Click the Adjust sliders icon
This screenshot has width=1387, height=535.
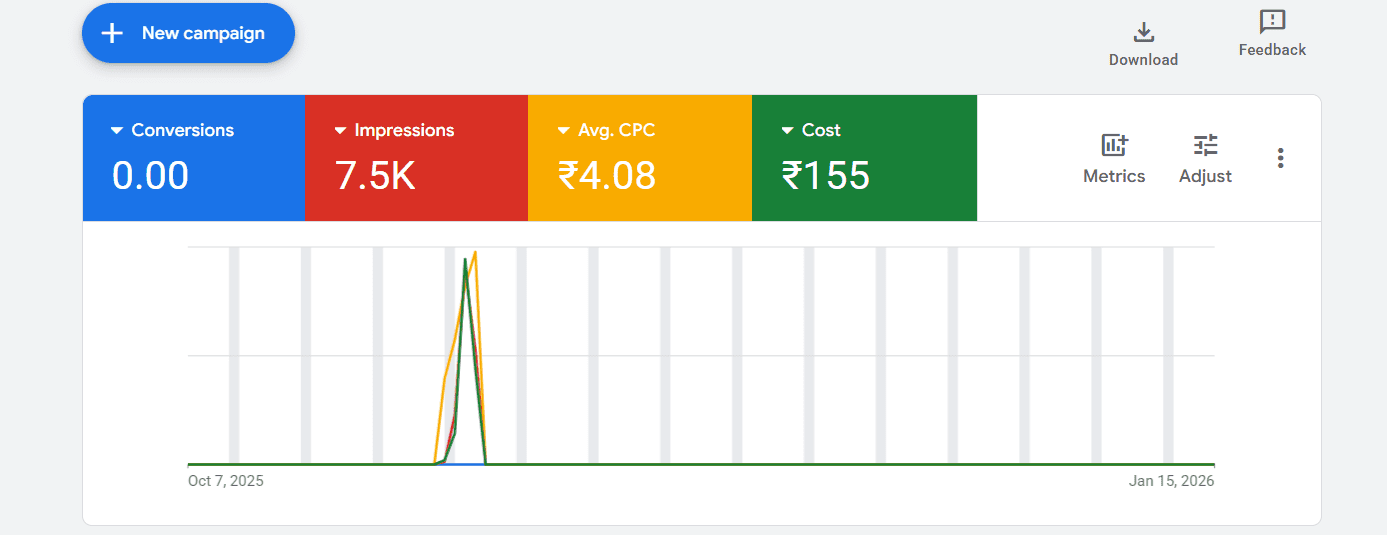point(1205,145)
